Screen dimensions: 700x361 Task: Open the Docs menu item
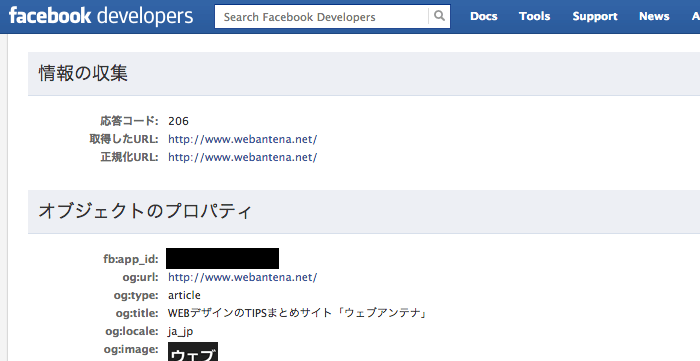(483, 17)
